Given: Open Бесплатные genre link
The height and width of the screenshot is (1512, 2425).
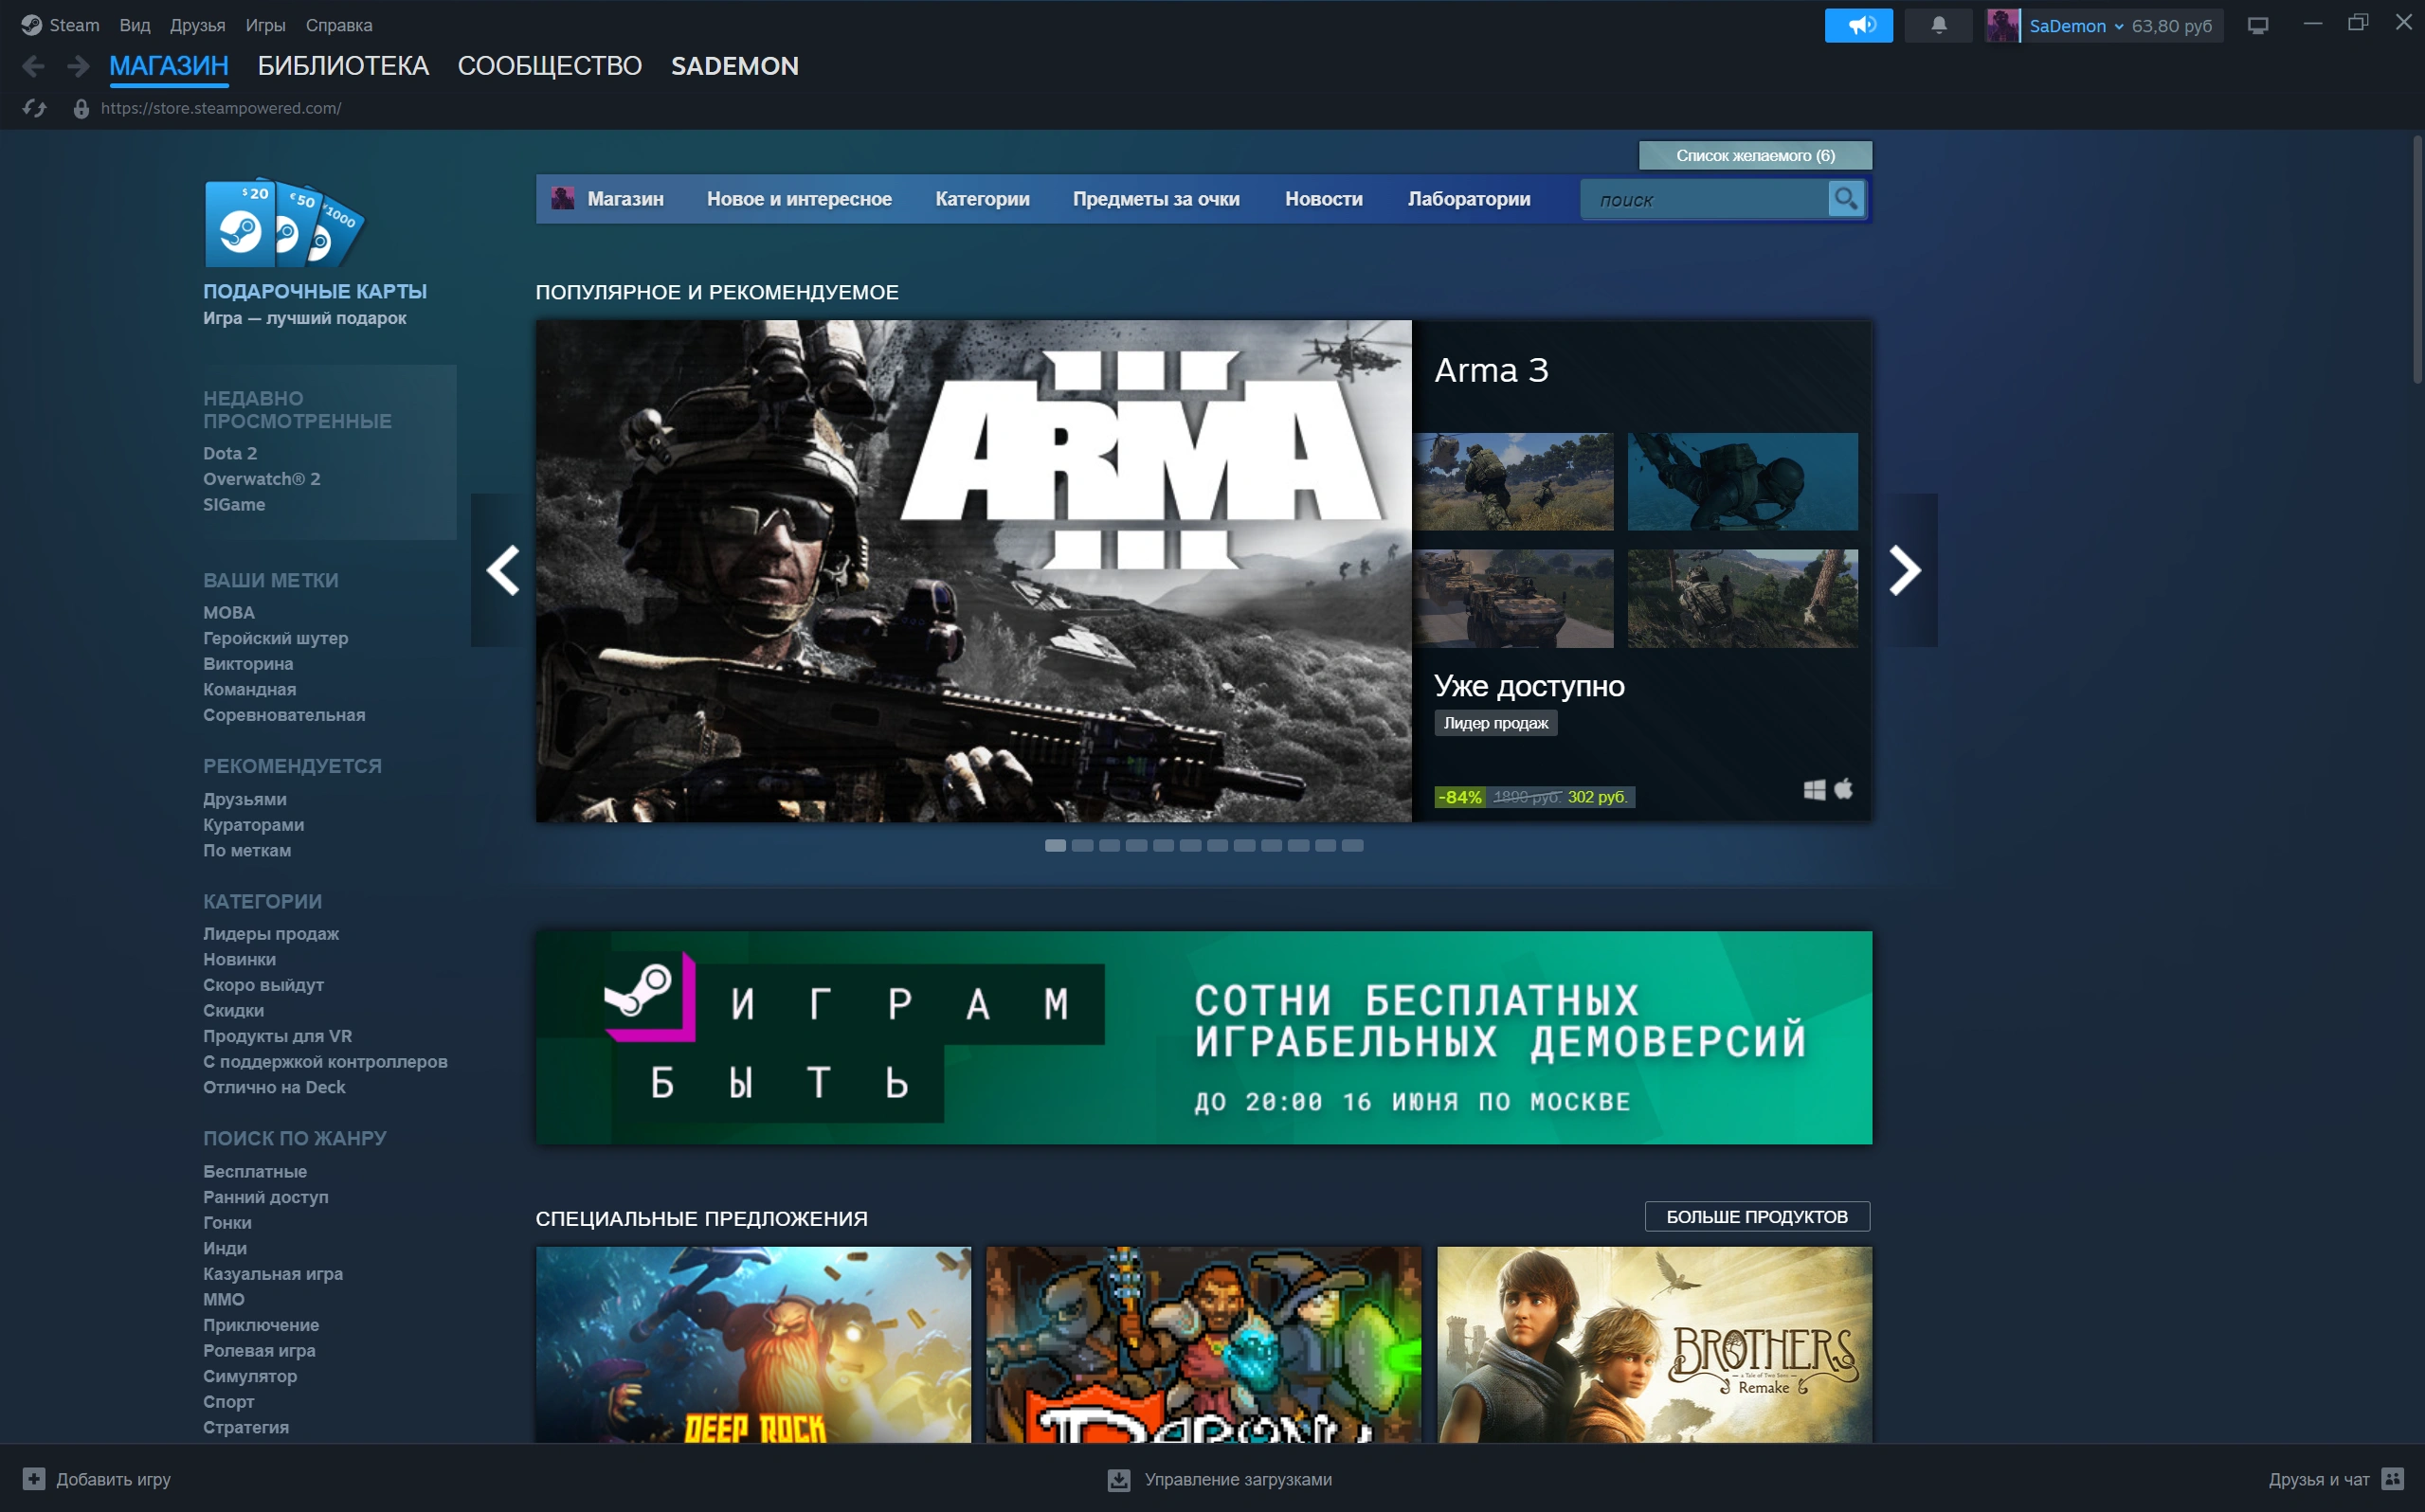Looking at the screenshot, I should [x=255, y=1171].
